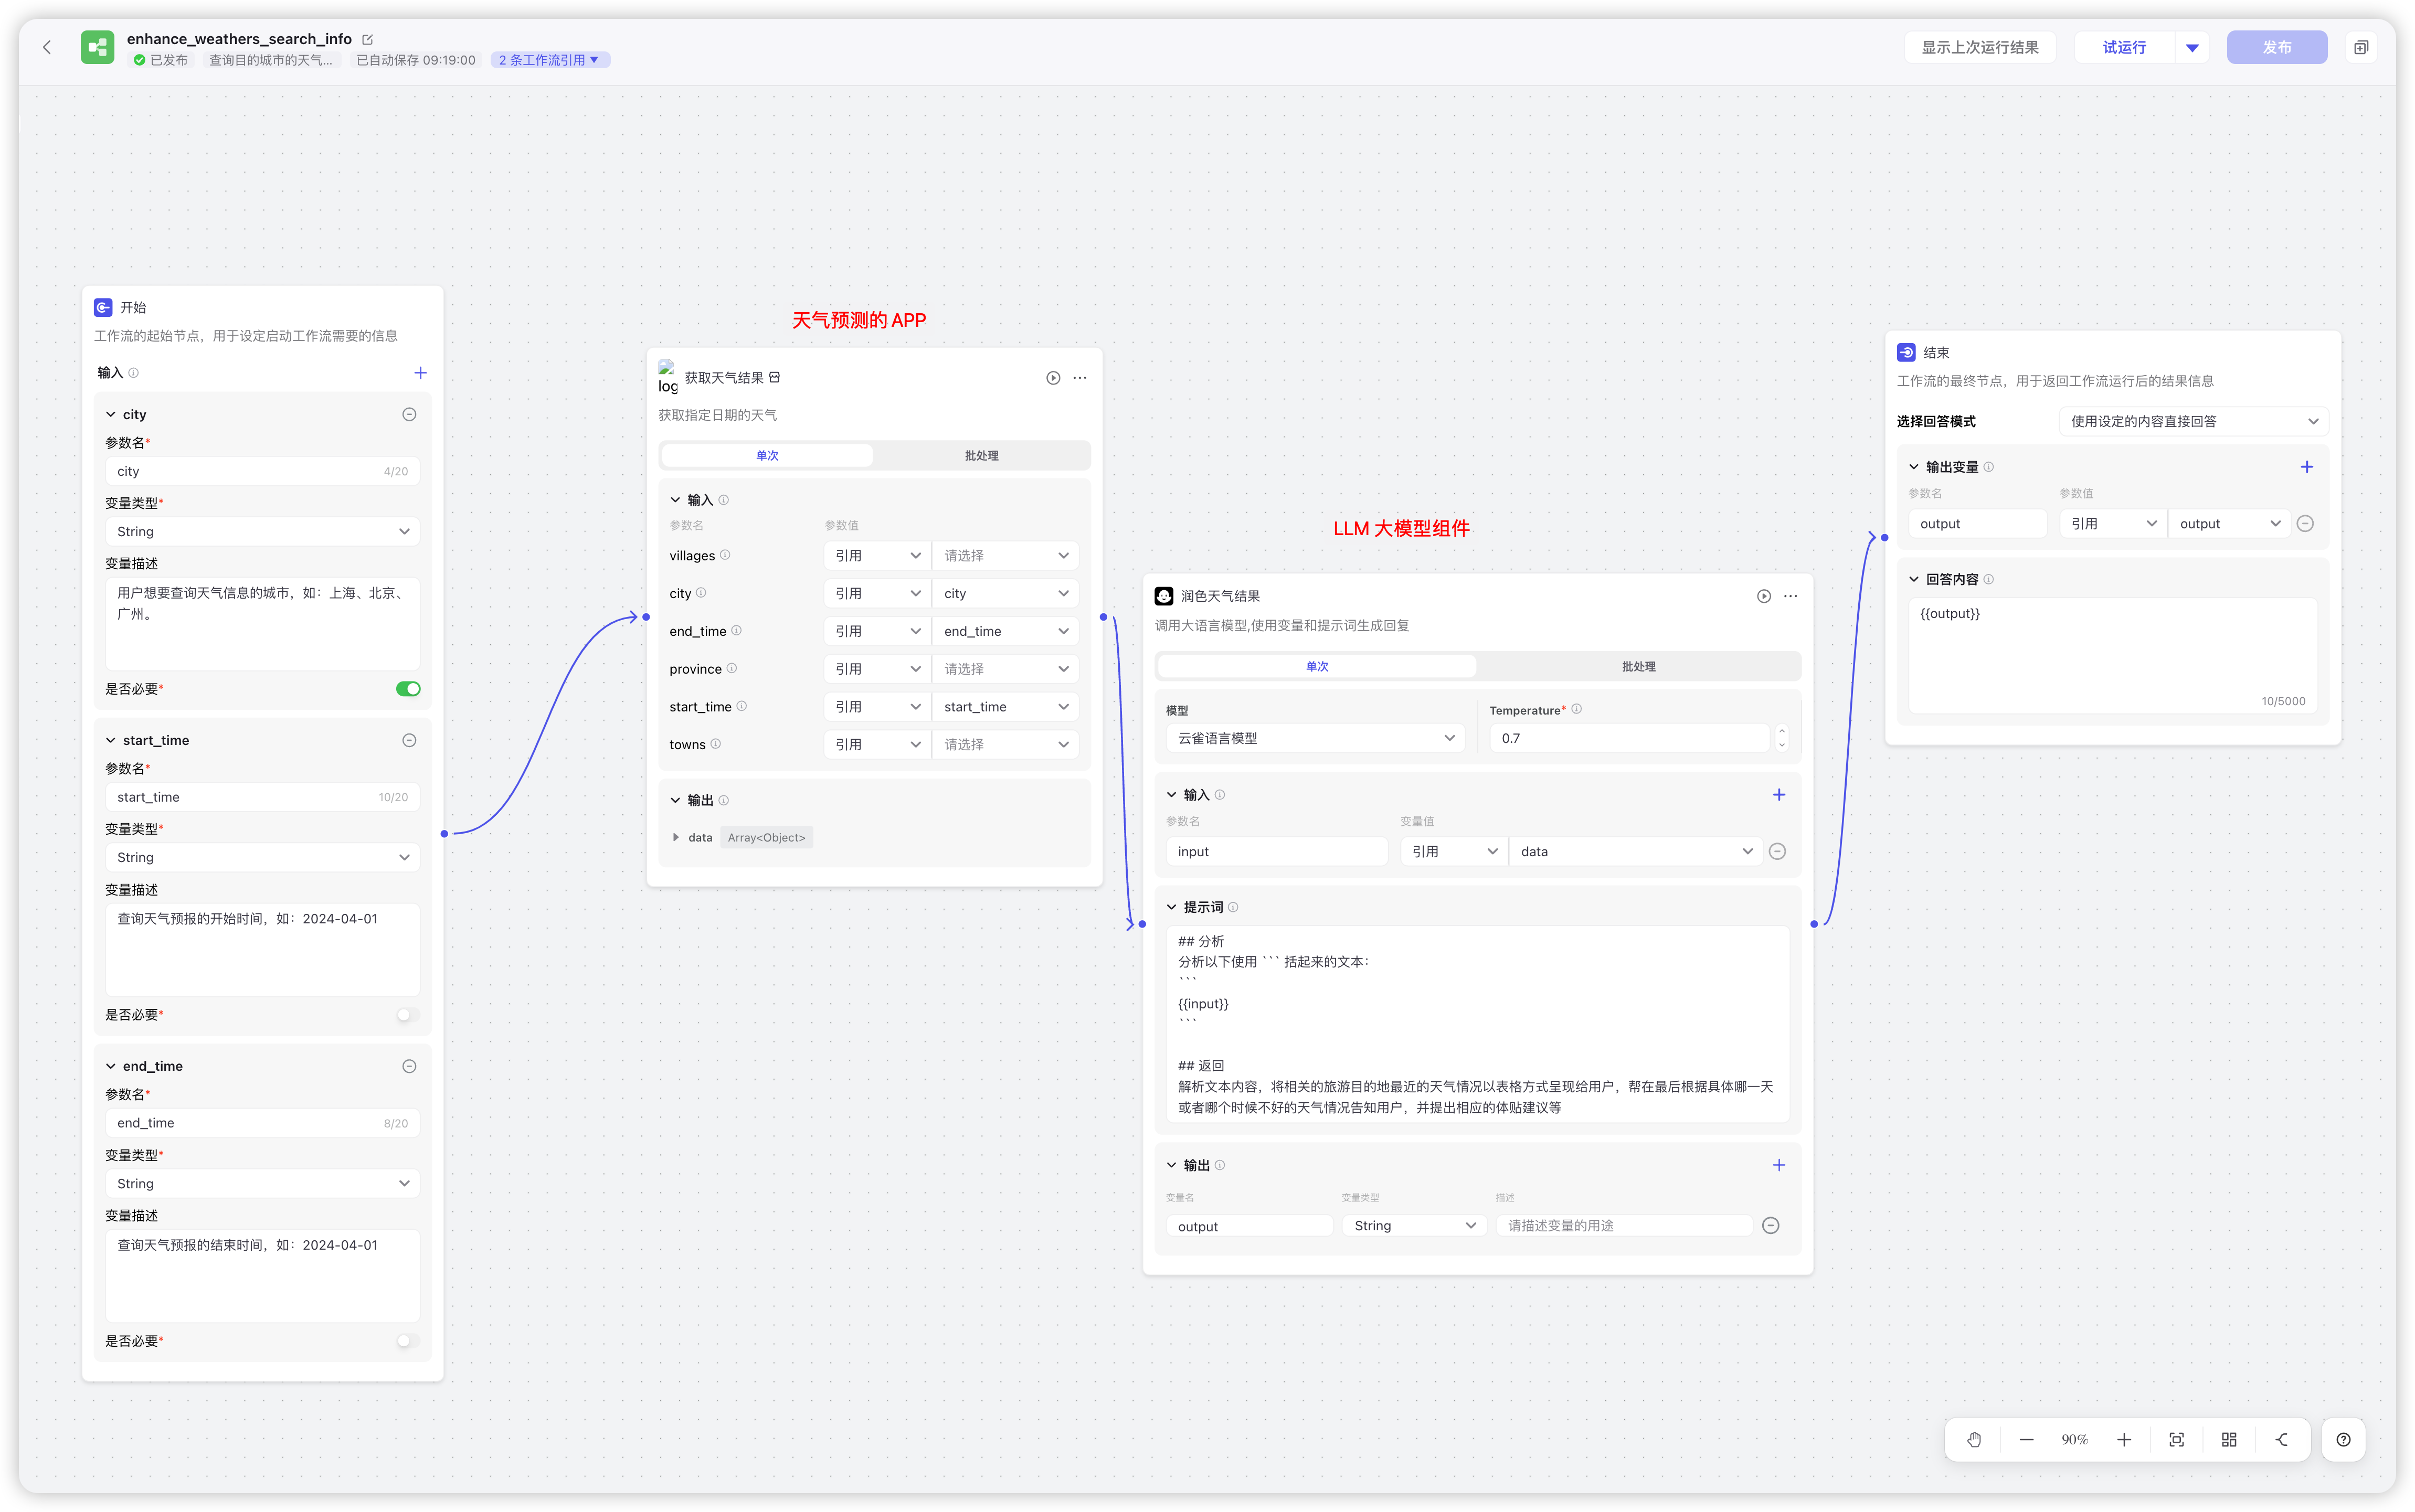Click the back arrow icon
Viewport: 2415px width, 1512px height.
[x=47, y=47]
